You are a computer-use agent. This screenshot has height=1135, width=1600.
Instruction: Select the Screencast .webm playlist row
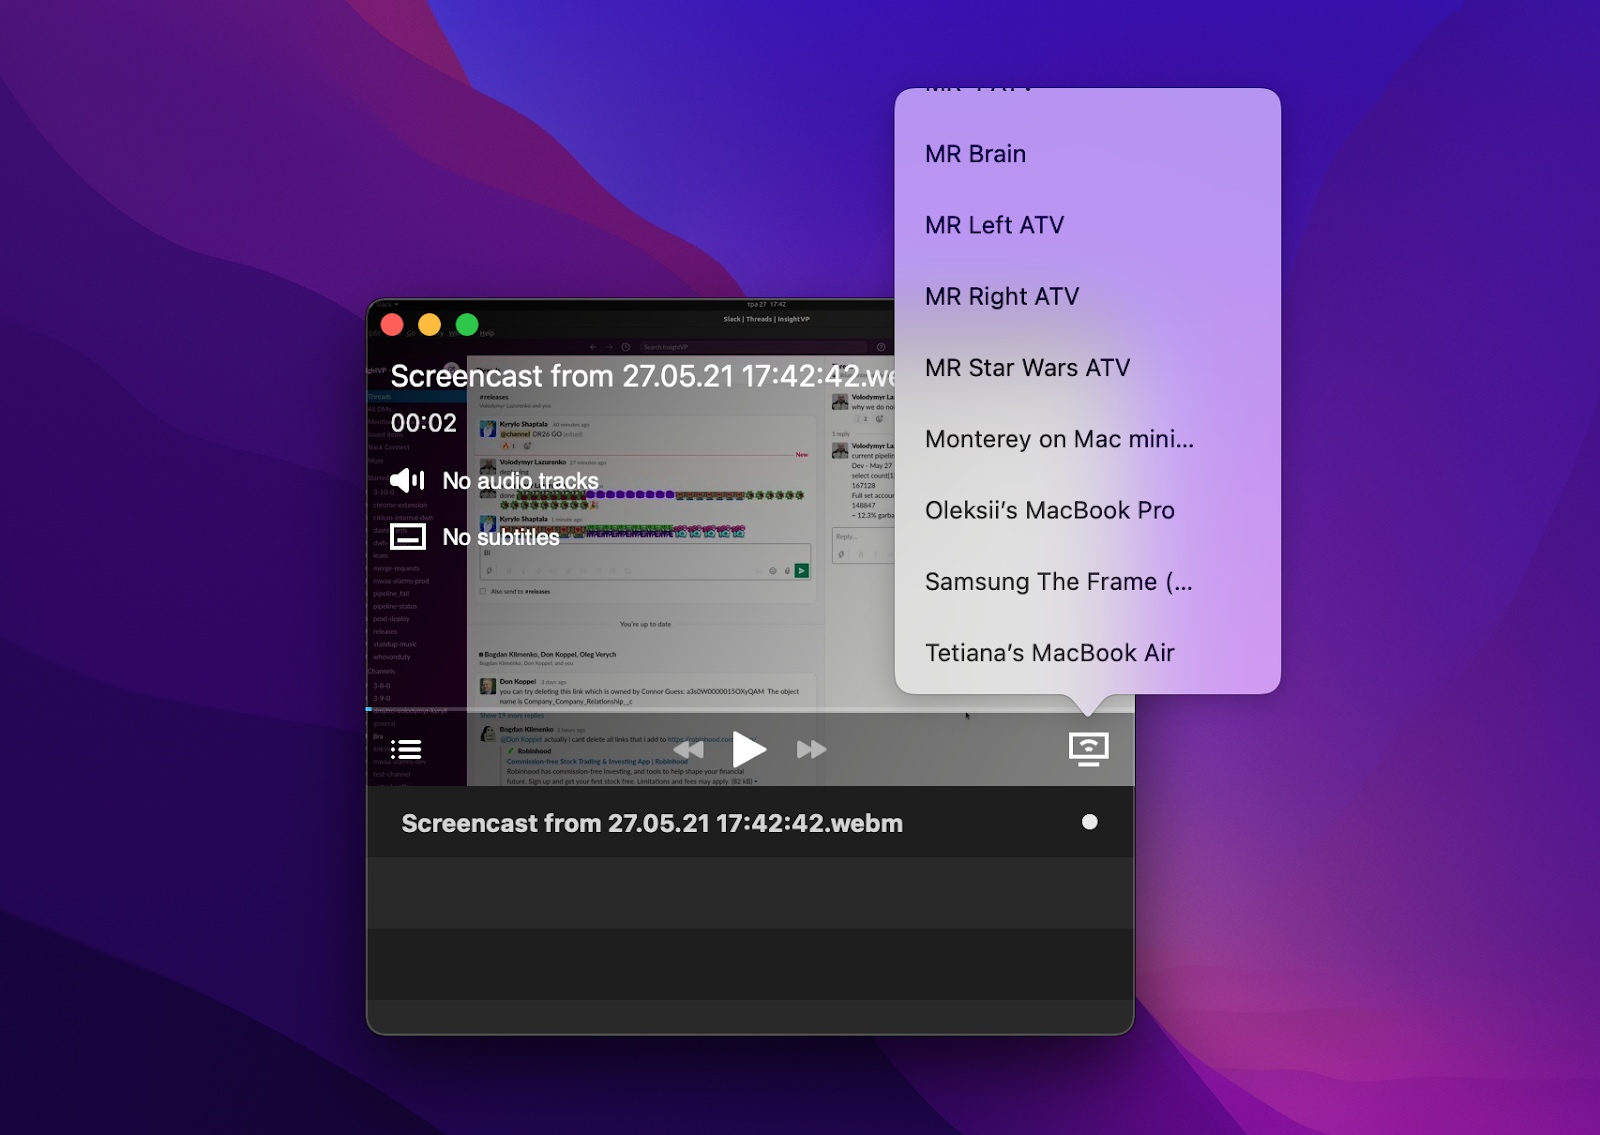pos(750,822)
